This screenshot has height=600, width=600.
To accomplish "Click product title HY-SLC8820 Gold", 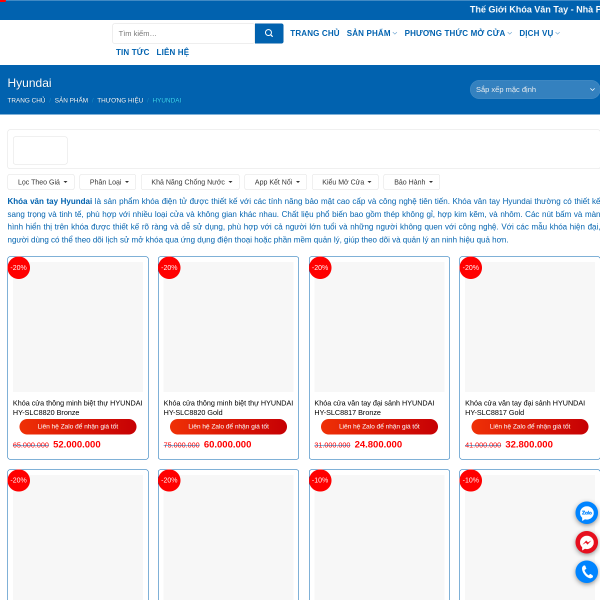I will [228, 408].
